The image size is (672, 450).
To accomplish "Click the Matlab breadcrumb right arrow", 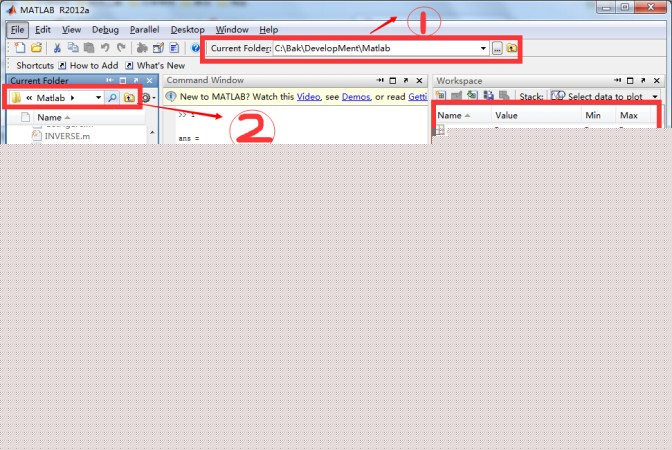I will pyautogui.click(x=72, y=98).
